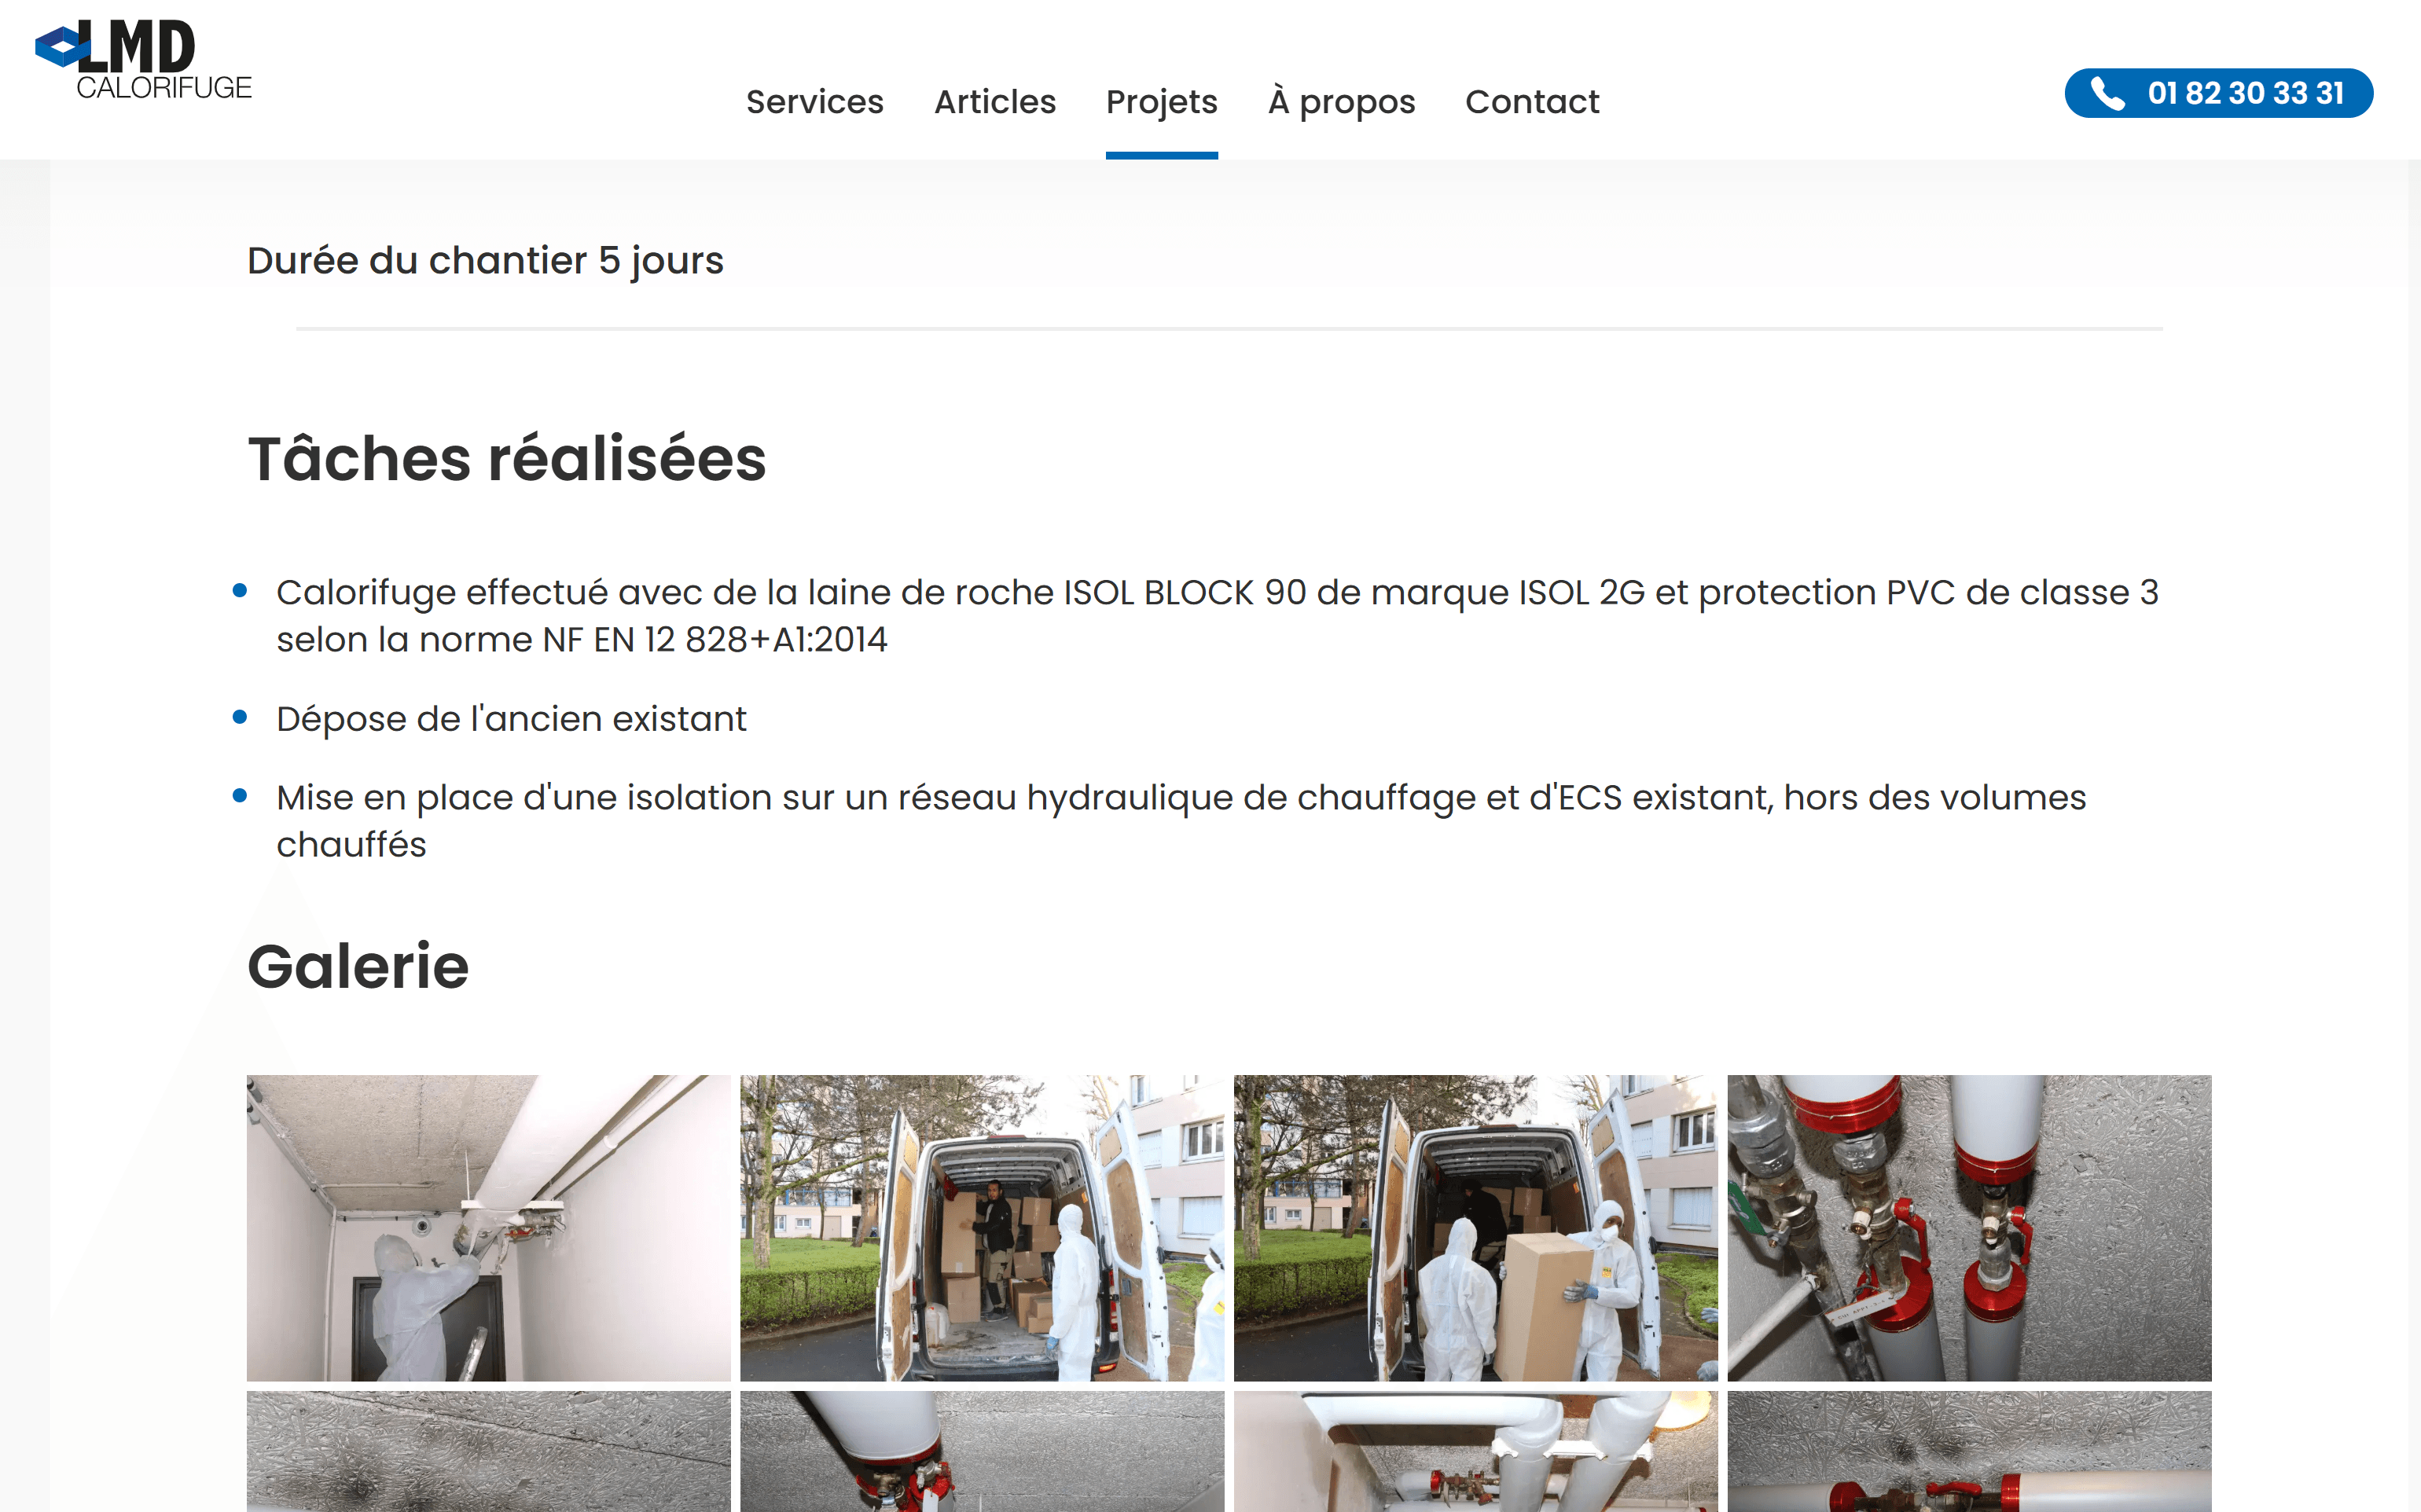Open the À propos page
The image size is (2421, 1512).
point(1341,102)
